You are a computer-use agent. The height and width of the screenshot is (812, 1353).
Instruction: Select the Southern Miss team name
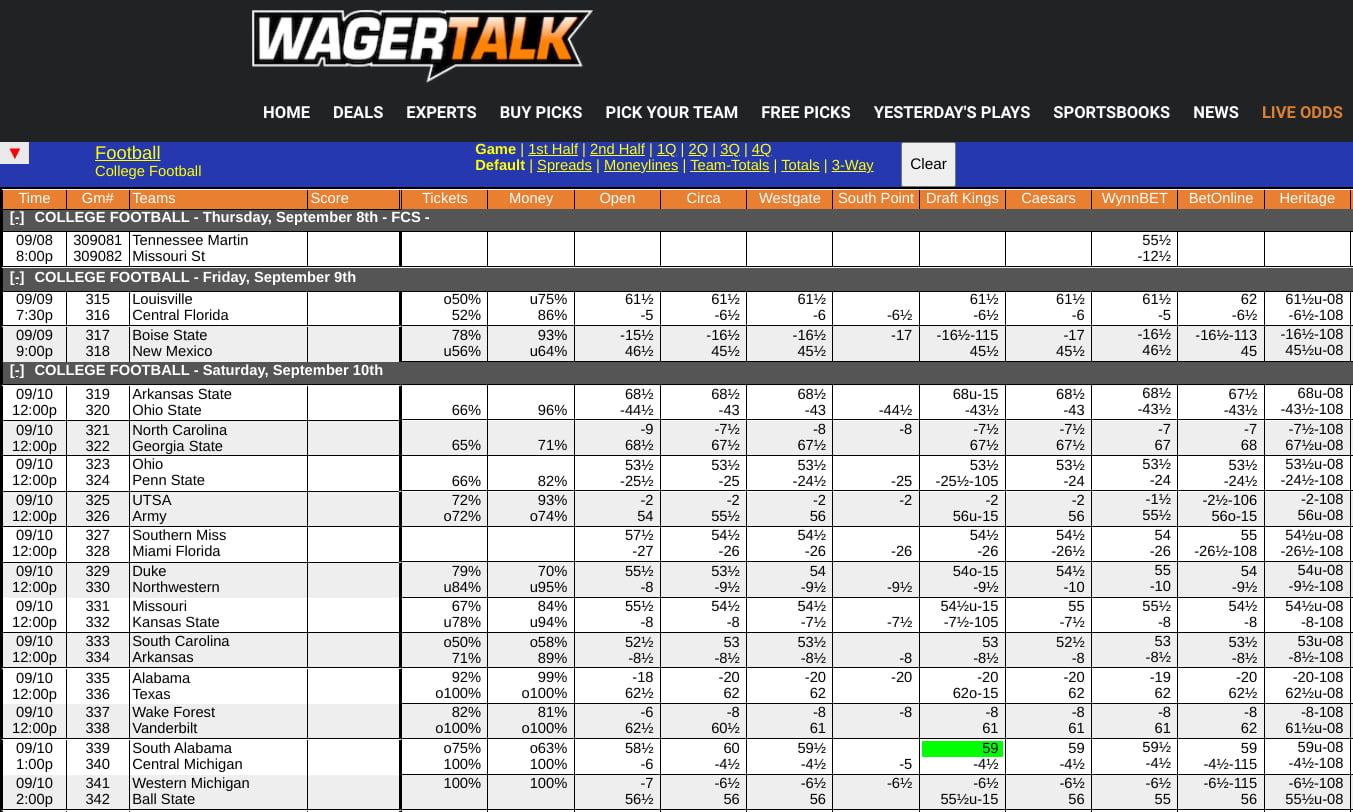[180, 535]
